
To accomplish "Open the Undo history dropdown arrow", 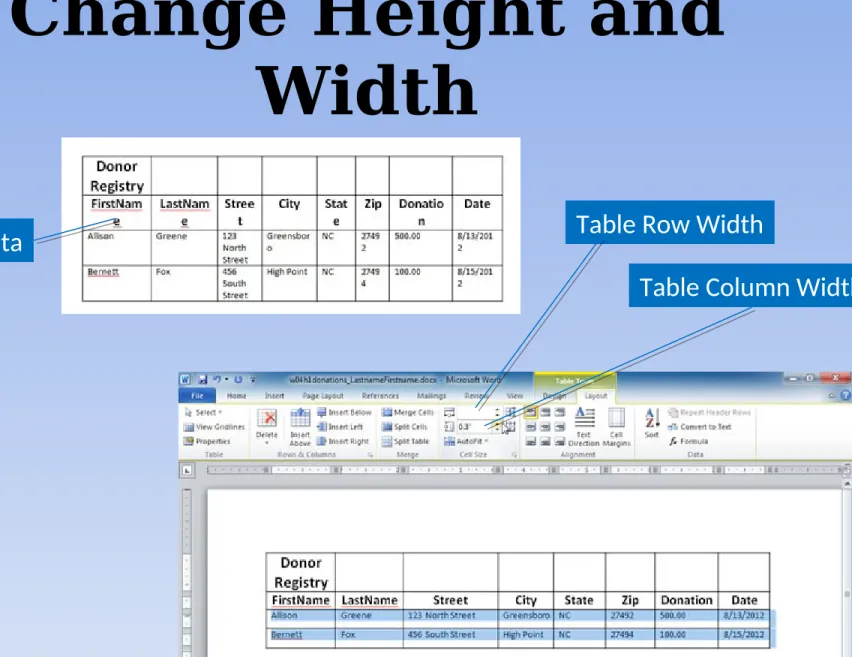I will (226, 379).
